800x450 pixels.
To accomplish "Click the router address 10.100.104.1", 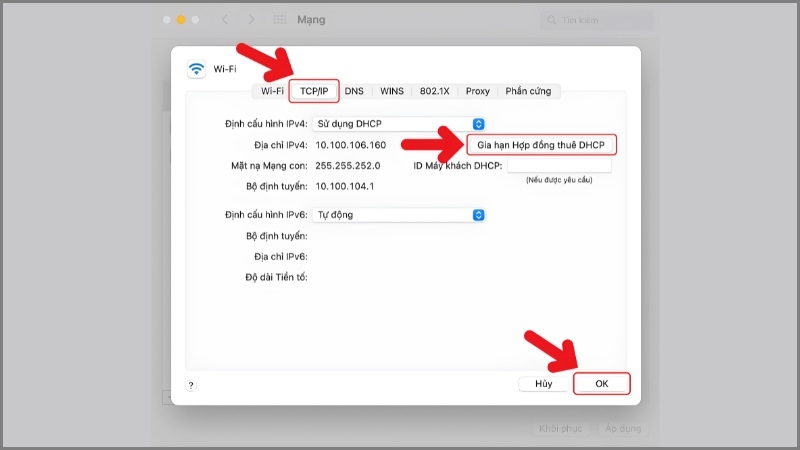I will click(x=344, y=186).
